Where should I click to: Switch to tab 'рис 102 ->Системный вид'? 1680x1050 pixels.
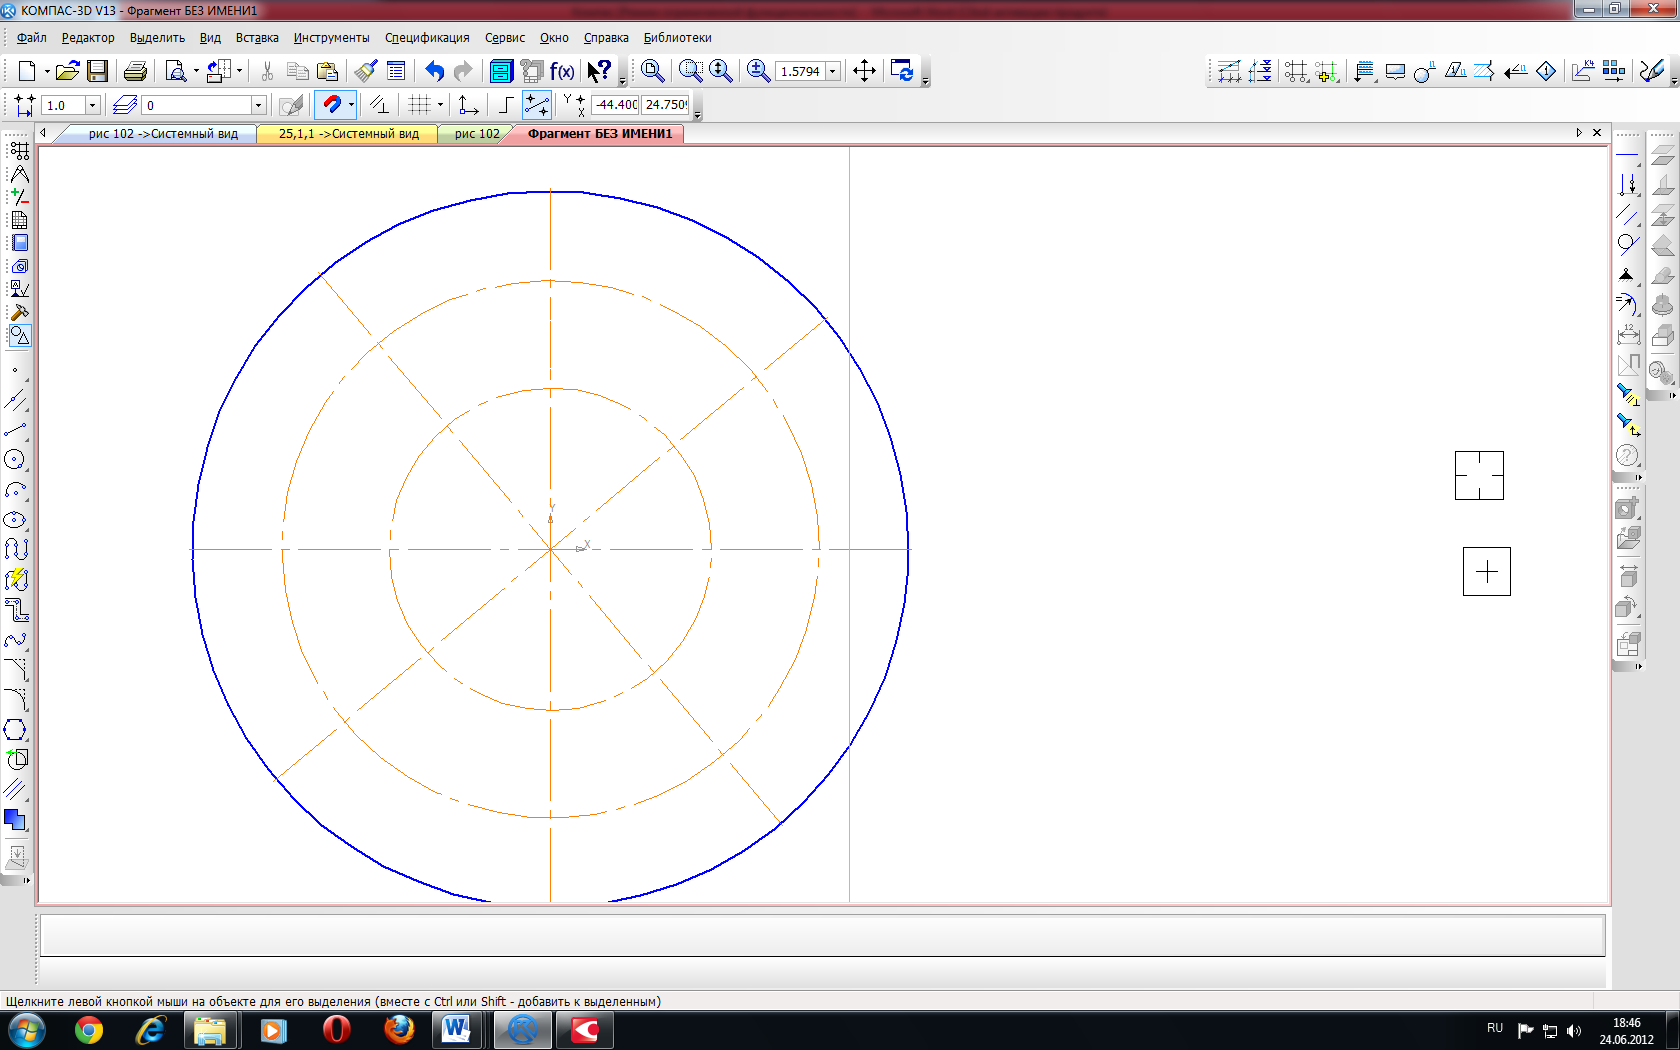[x=162, y=134]
